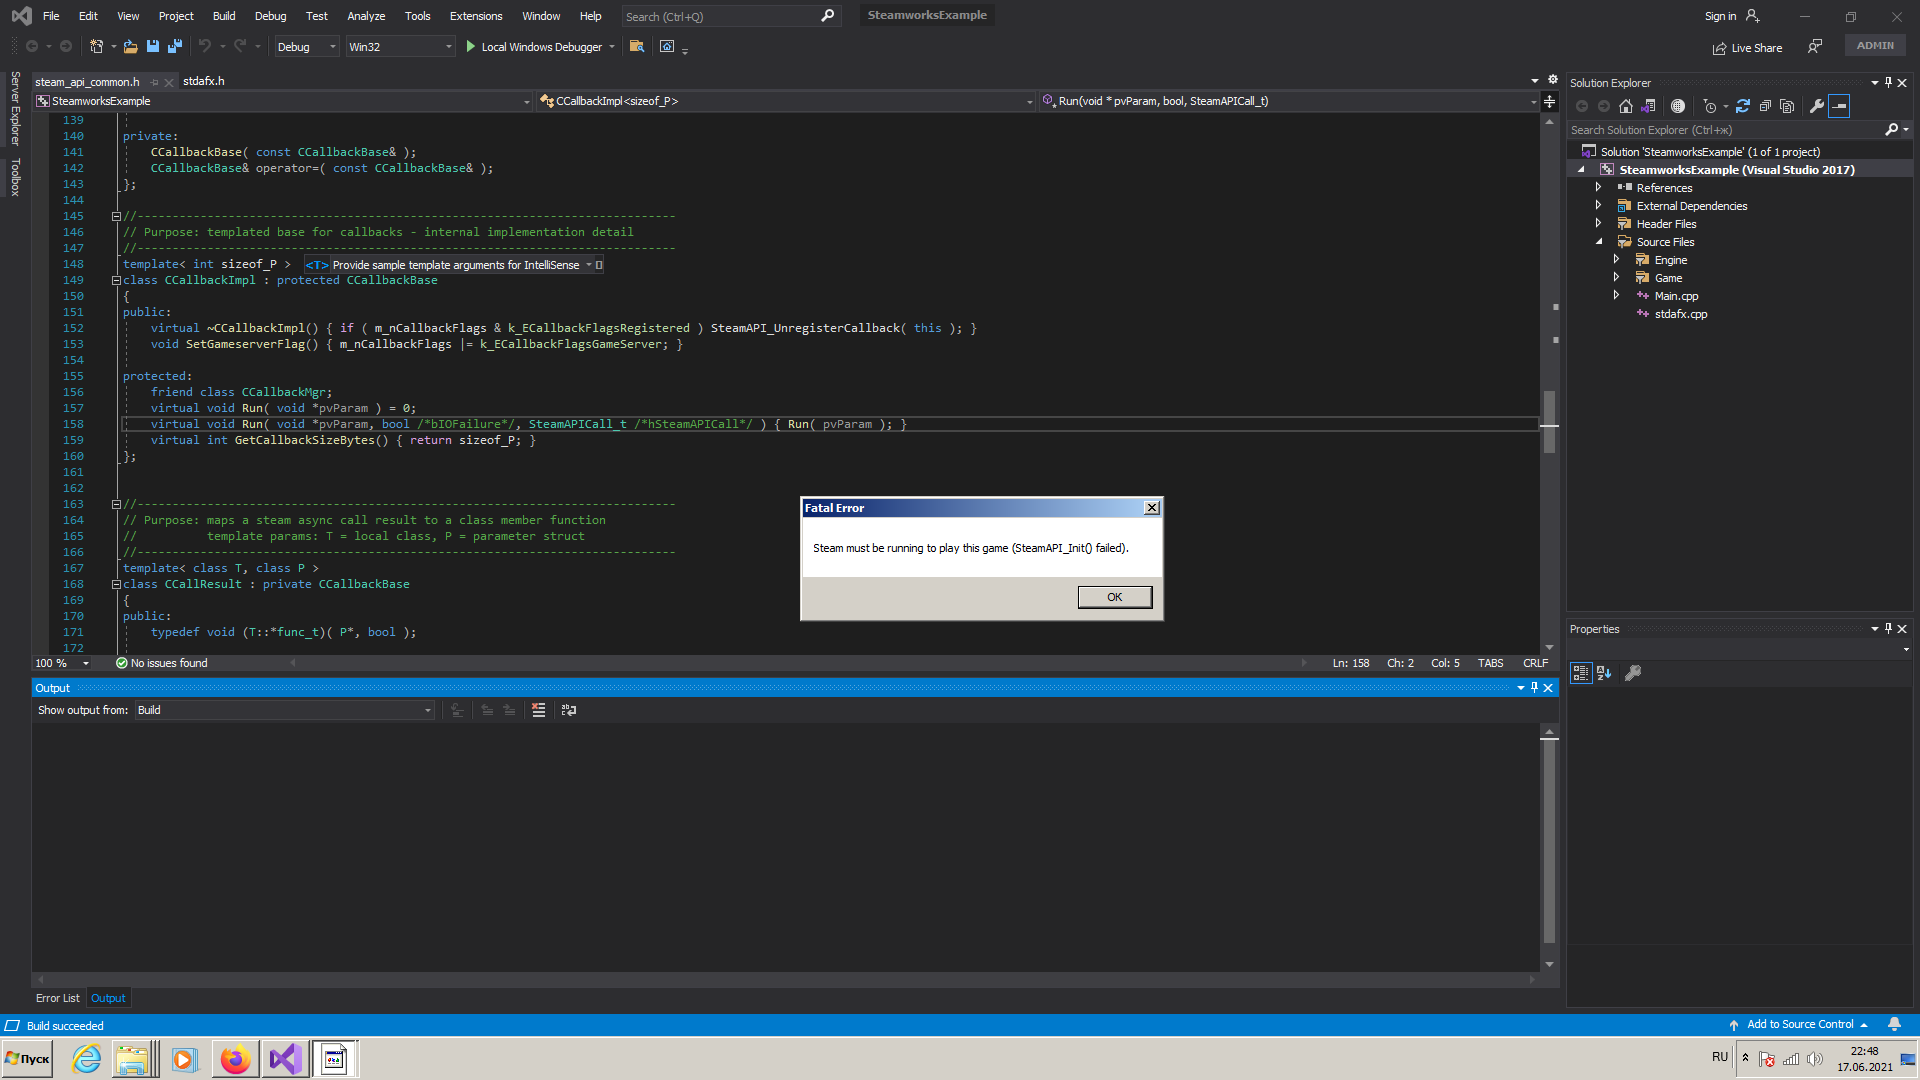Open the Server Explorer side tab
Image resolution: width=1920 pixels, height=1080 pixels.
tap(15, 108)
